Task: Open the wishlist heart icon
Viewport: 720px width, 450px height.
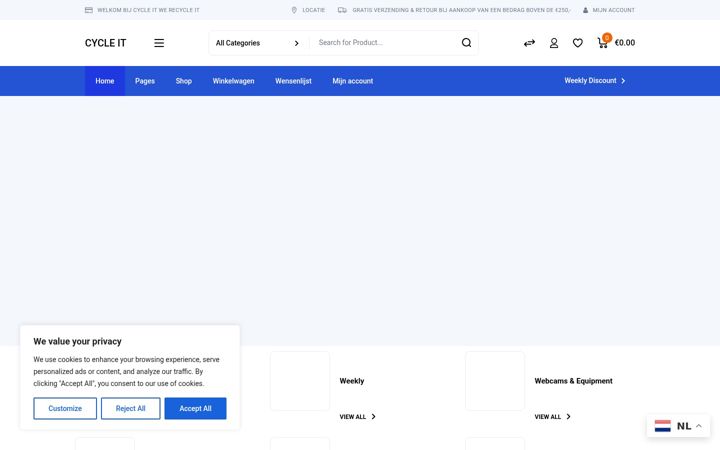Action: point(578,43)
